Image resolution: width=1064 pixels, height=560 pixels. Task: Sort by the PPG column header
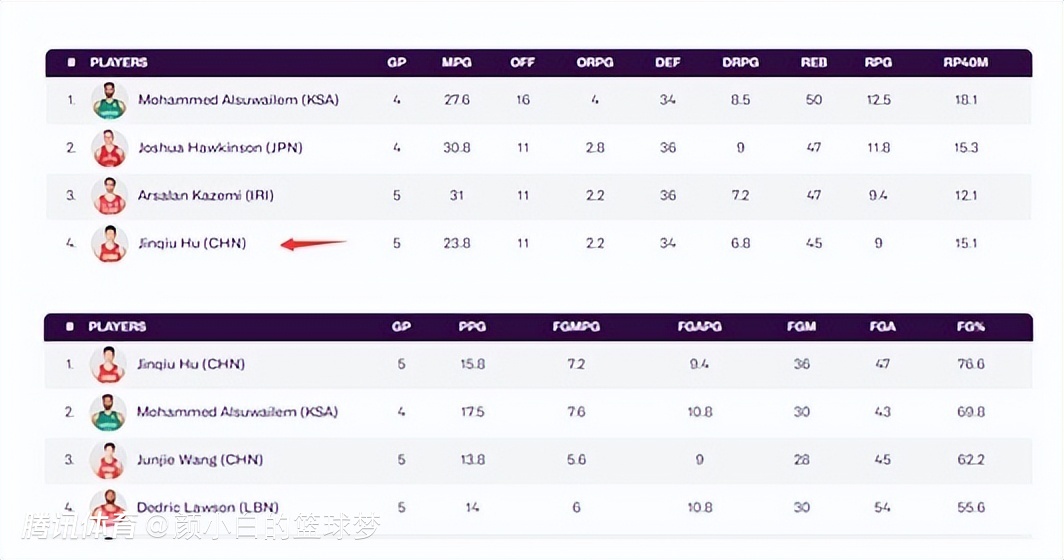pos(472,327)
